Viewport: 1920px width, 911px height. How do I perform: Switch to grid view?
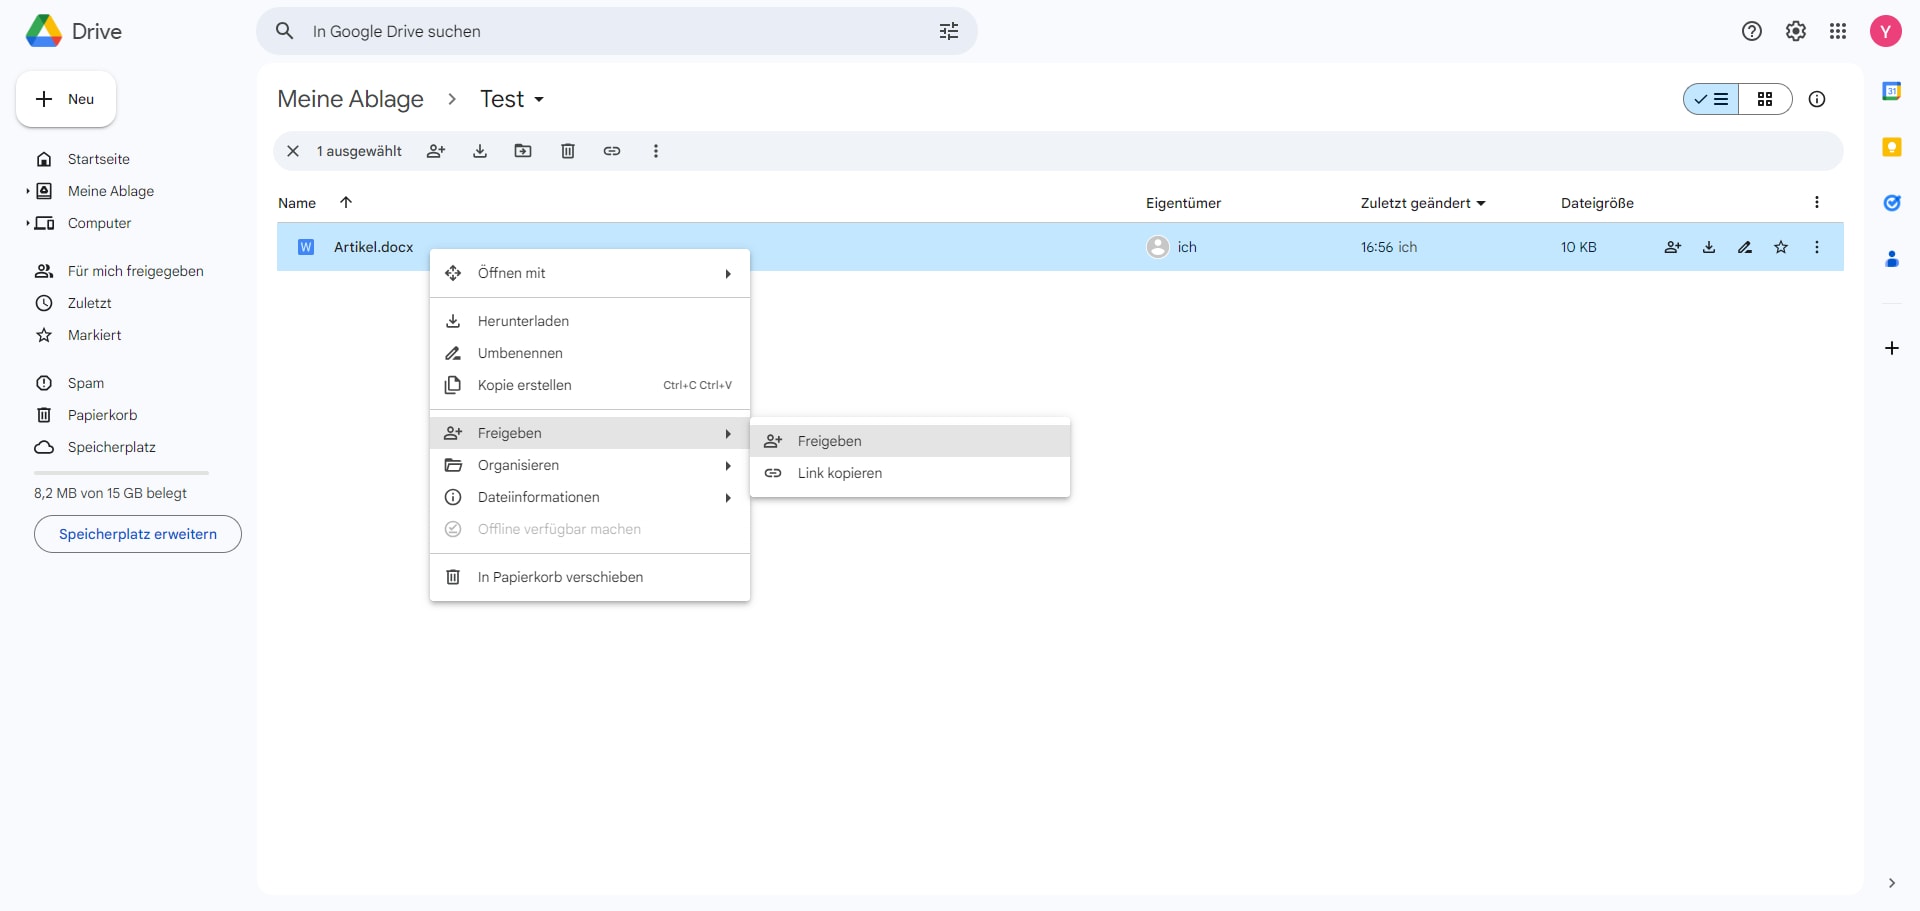(1765, 99)
